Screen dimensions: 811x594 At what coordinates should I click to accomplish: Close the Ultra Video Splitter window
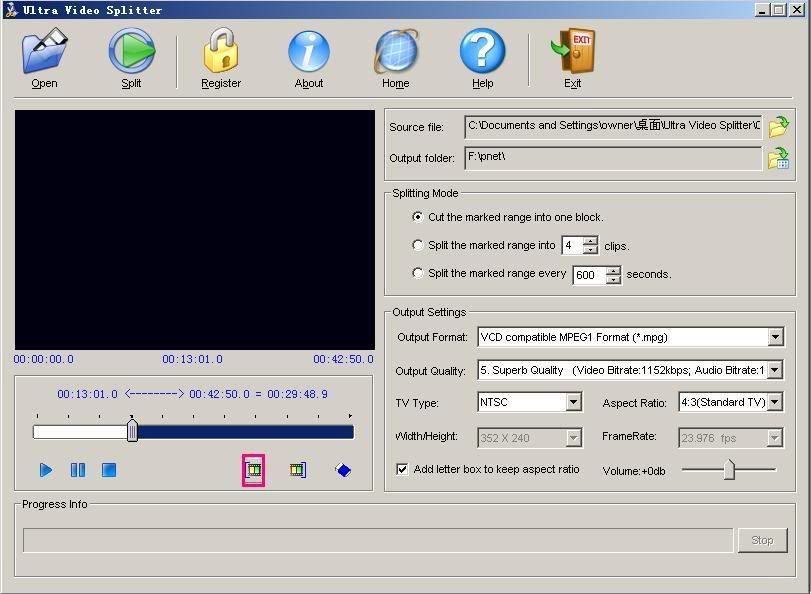click(x=797, y=9)
